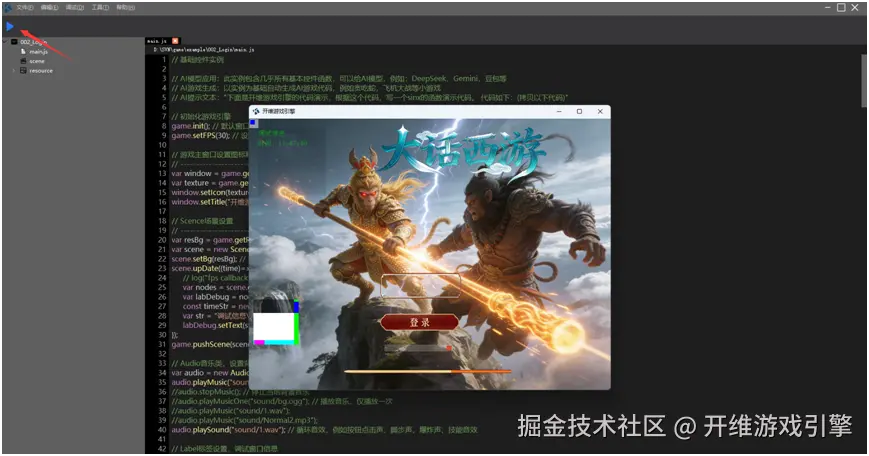Open the 帮助 (Help) menu

[x=126, y=8]
